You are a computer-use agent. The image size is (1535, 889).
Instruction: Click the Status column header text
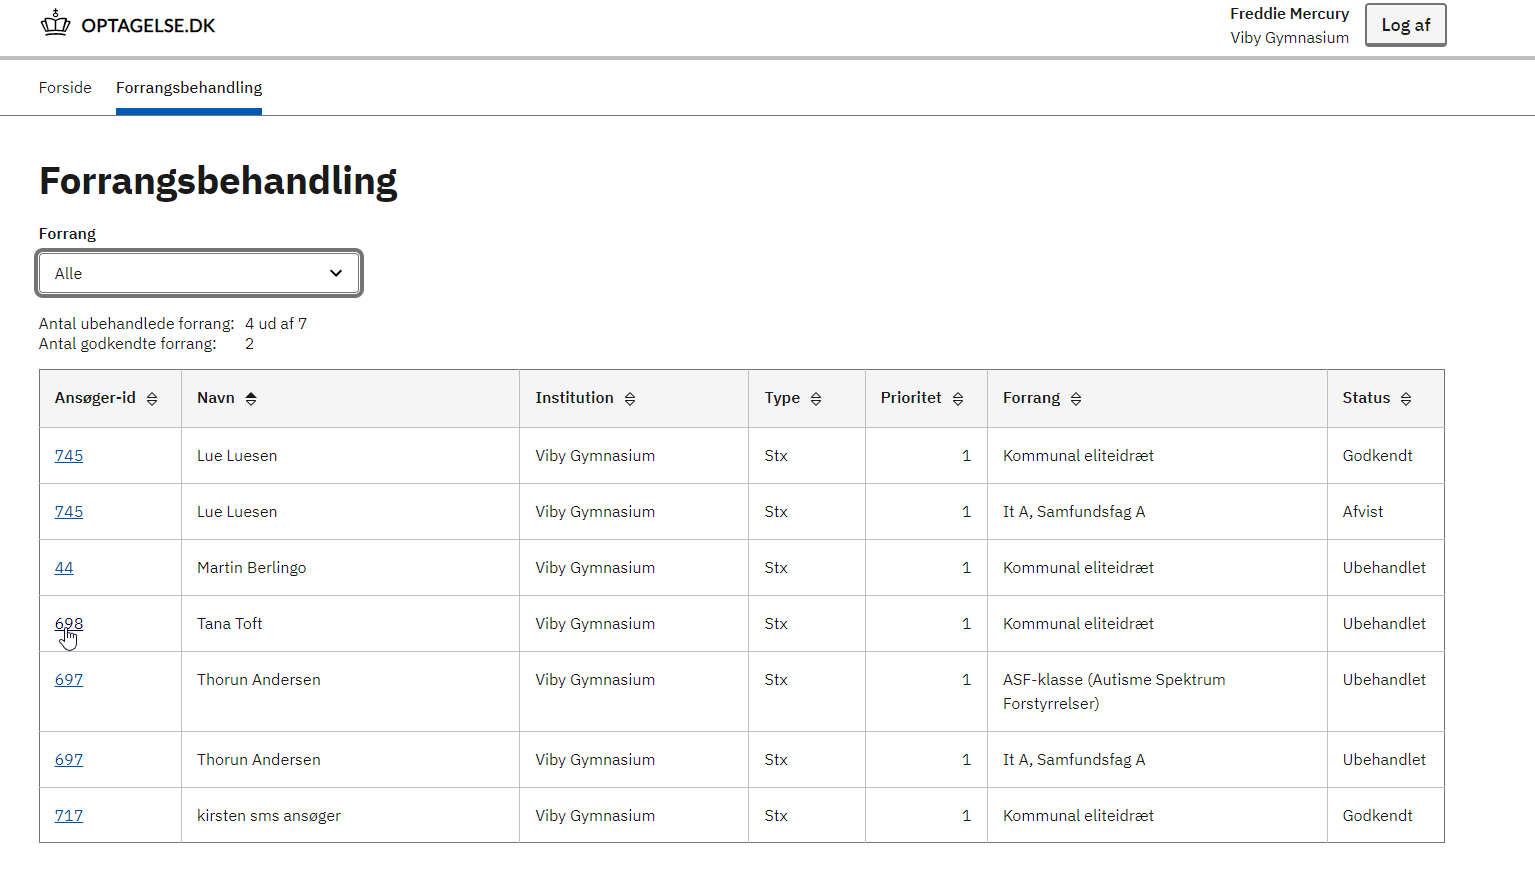click(x=1366, y=397)
